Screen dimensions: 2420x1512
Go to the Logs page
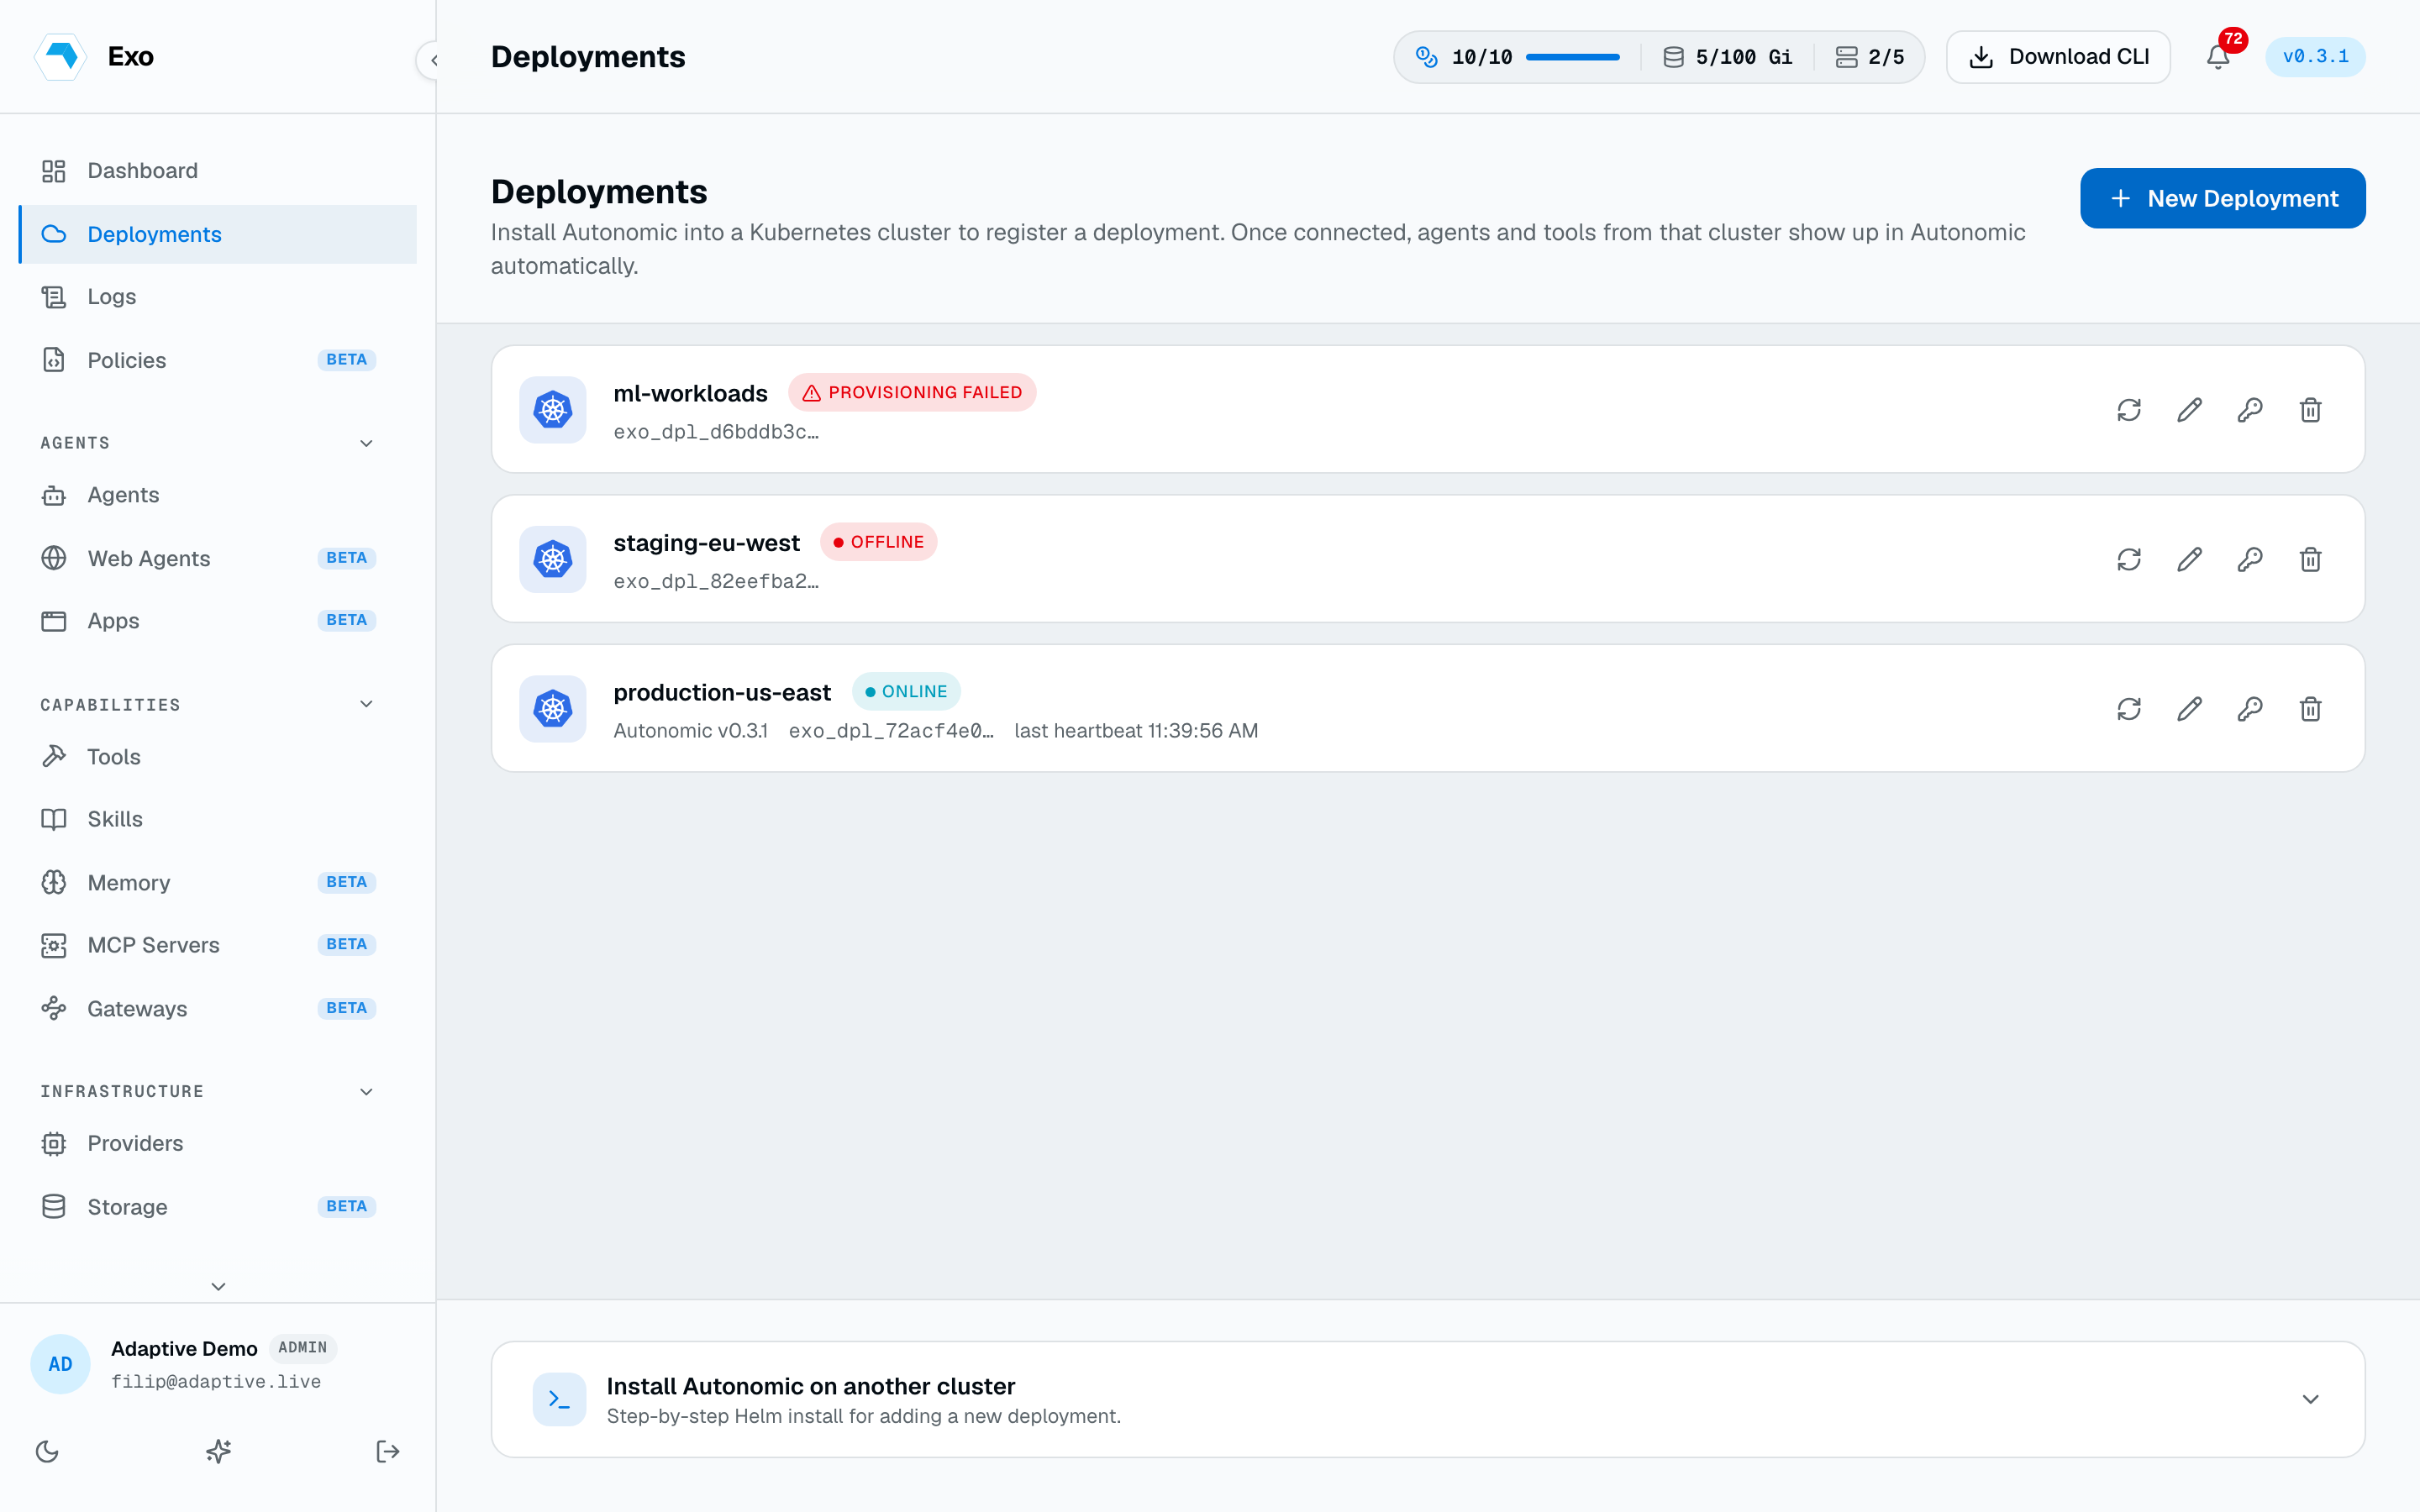pyautogui.click(x=218, y=297)
